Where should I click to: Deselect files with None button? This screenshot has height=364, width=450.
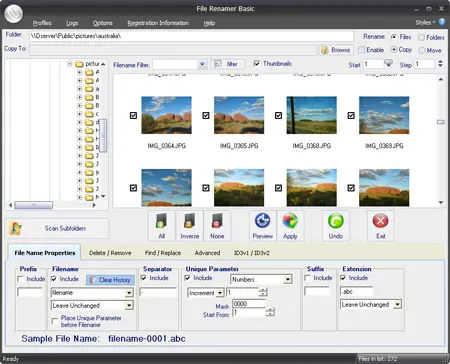tap(217, 226)
